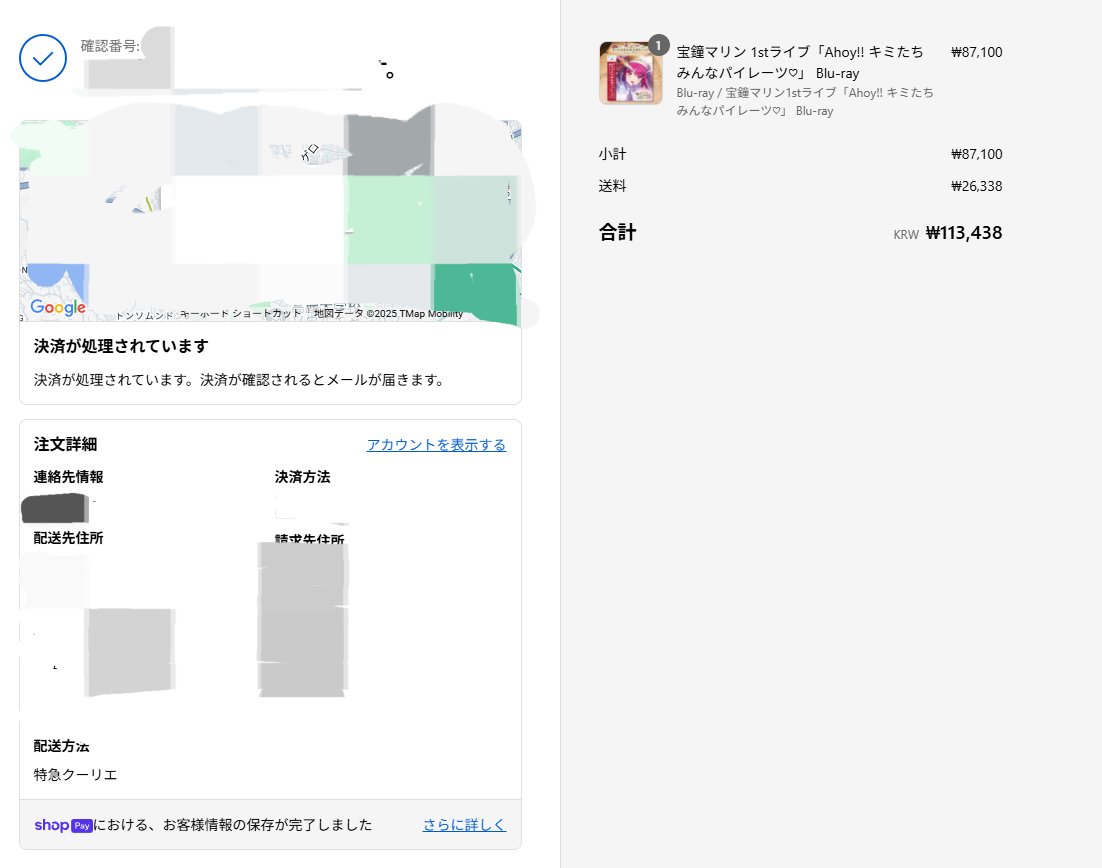The height and width of the screenshot is (868, 1102).
Task: Select the 特急クーリエ shipping method text
Action: pos(75,775)
